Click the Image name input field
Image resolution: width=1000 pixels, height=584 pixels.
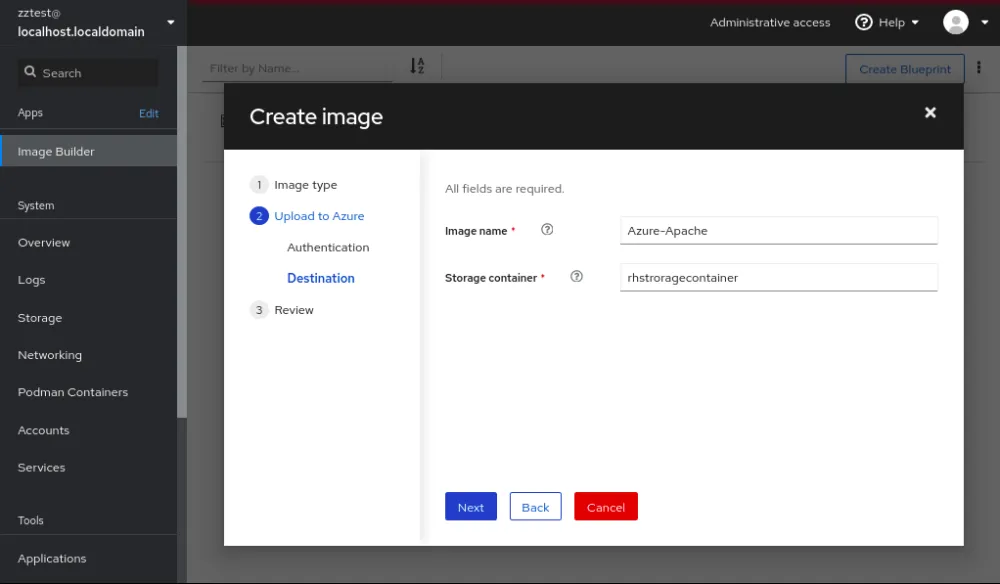coord(778,229)
